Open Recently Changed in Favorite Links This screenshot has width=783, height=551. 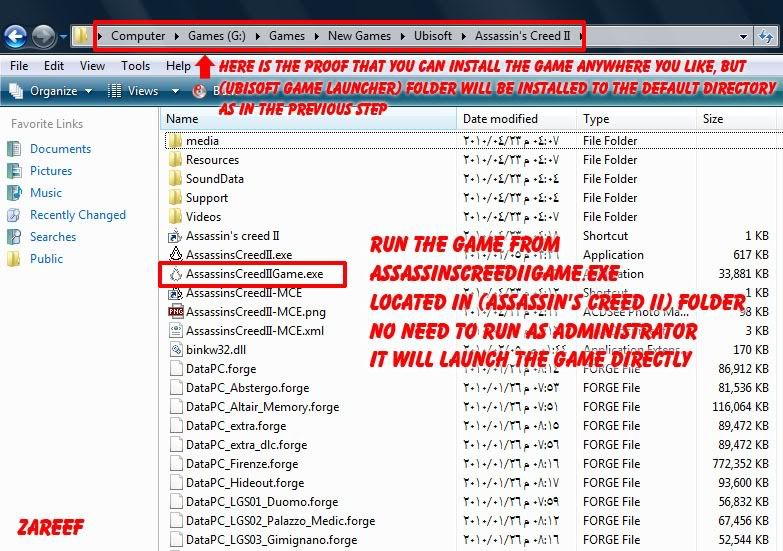click(78, 215)
